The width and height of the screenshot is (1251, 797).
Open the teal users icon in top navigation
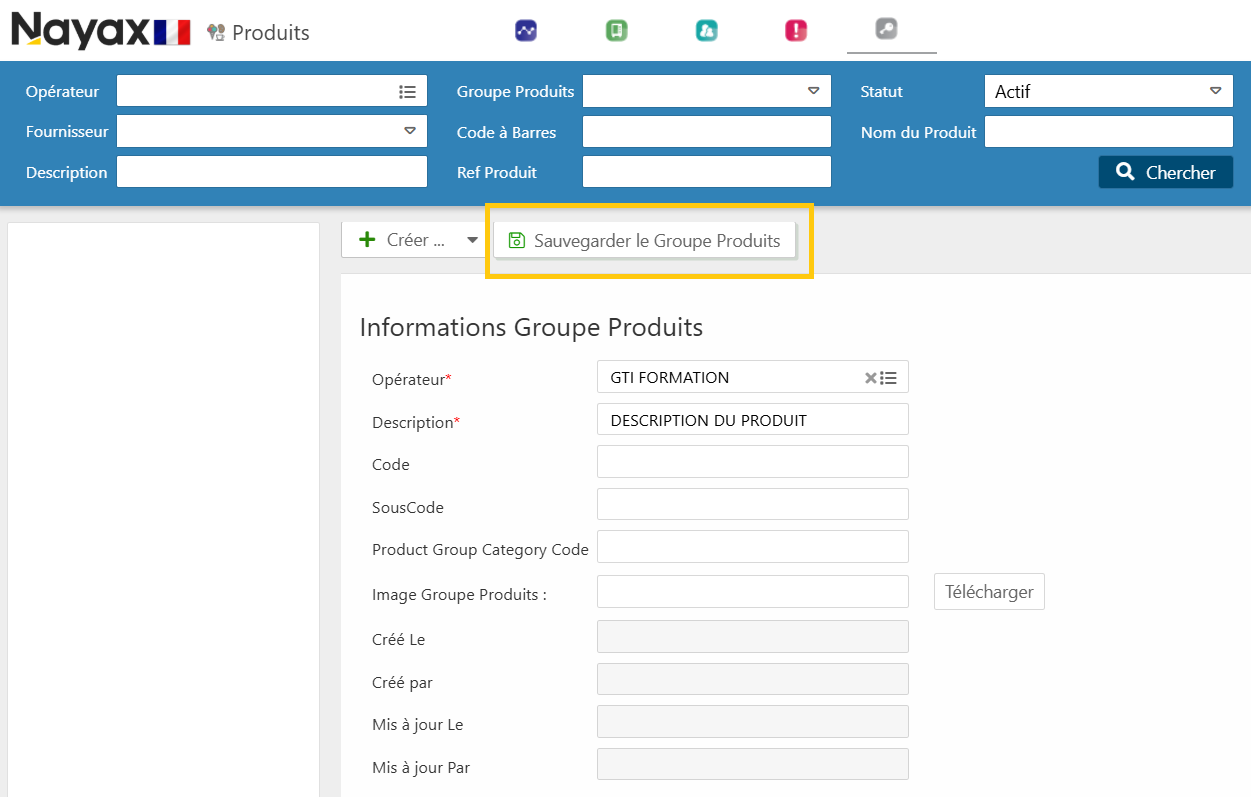pyautogui.click(x=706, y=31)
